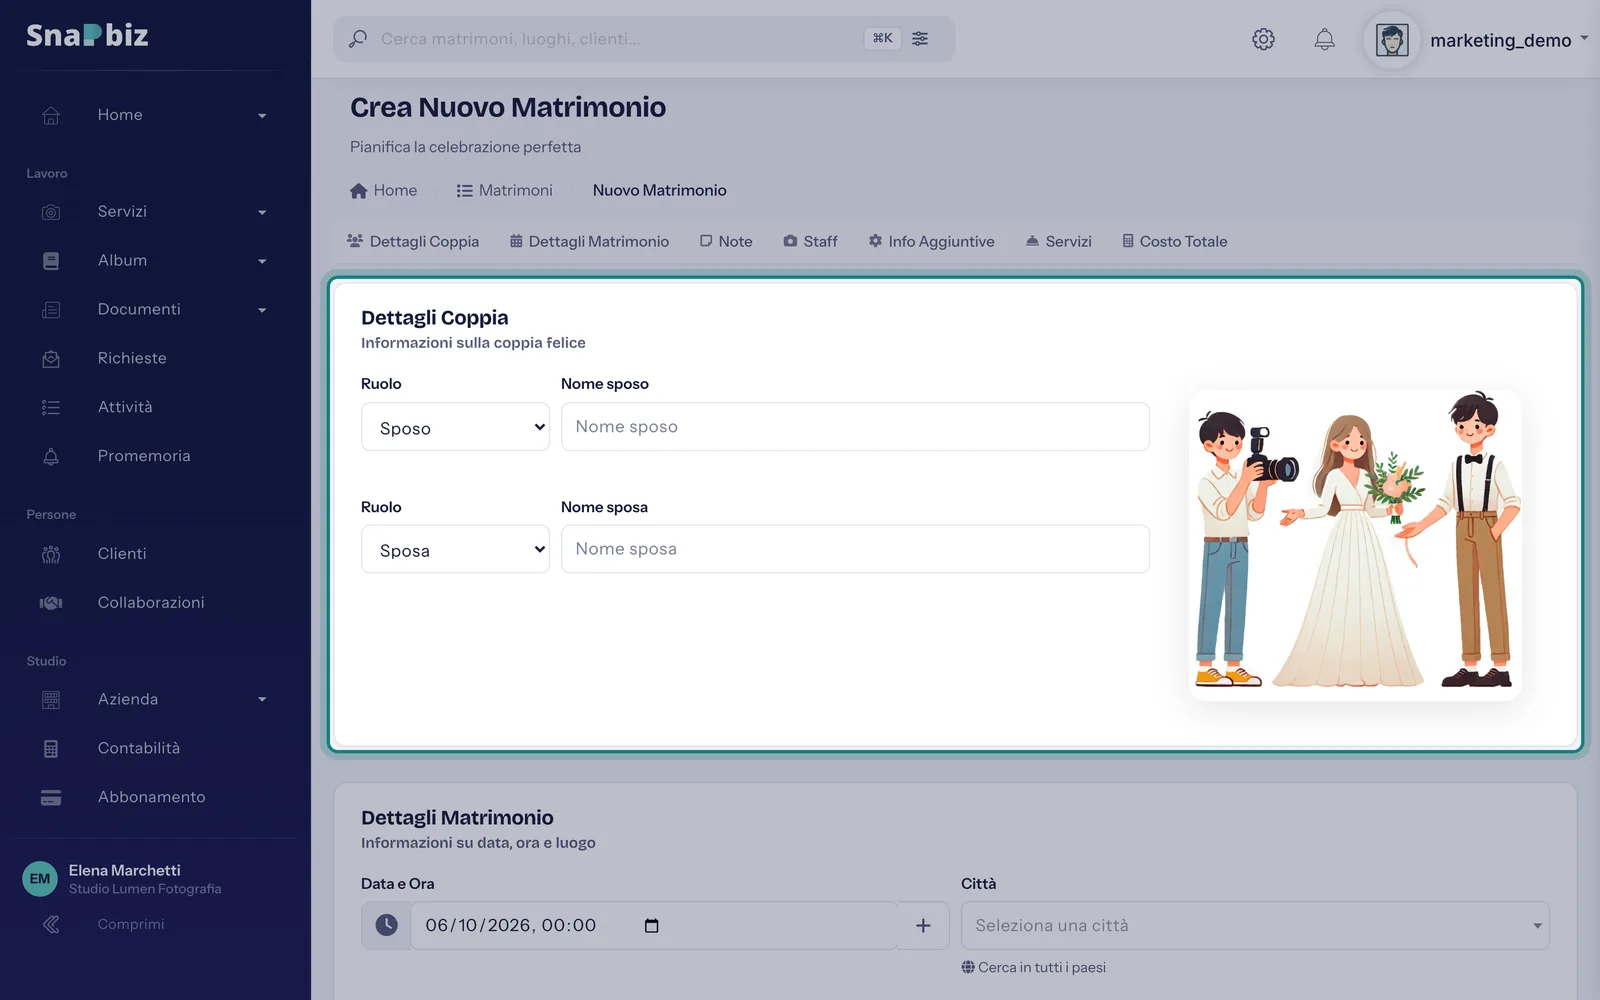Click the Dettagli Coppia tab
The image size is (1600, 1000).
(x=413, y=241)
